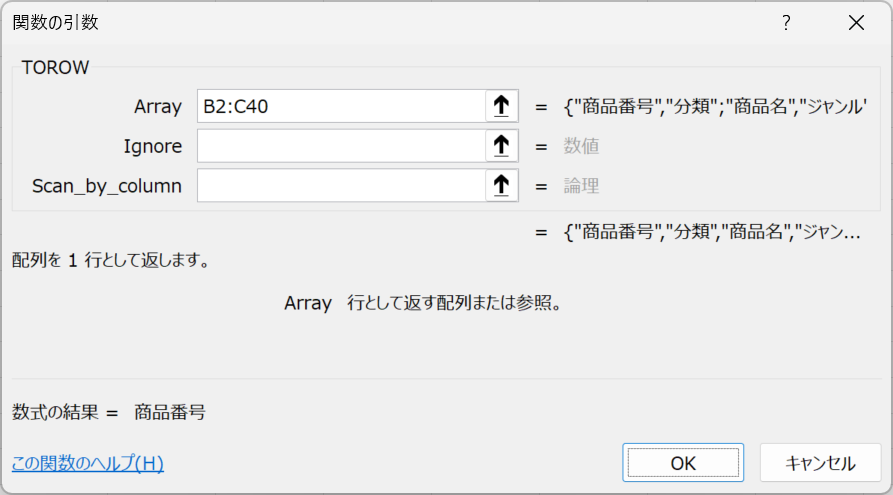Screen dimensions: 893x495
Task: Click the Scan_by_column range-select arrow
Action: point(501,186)
